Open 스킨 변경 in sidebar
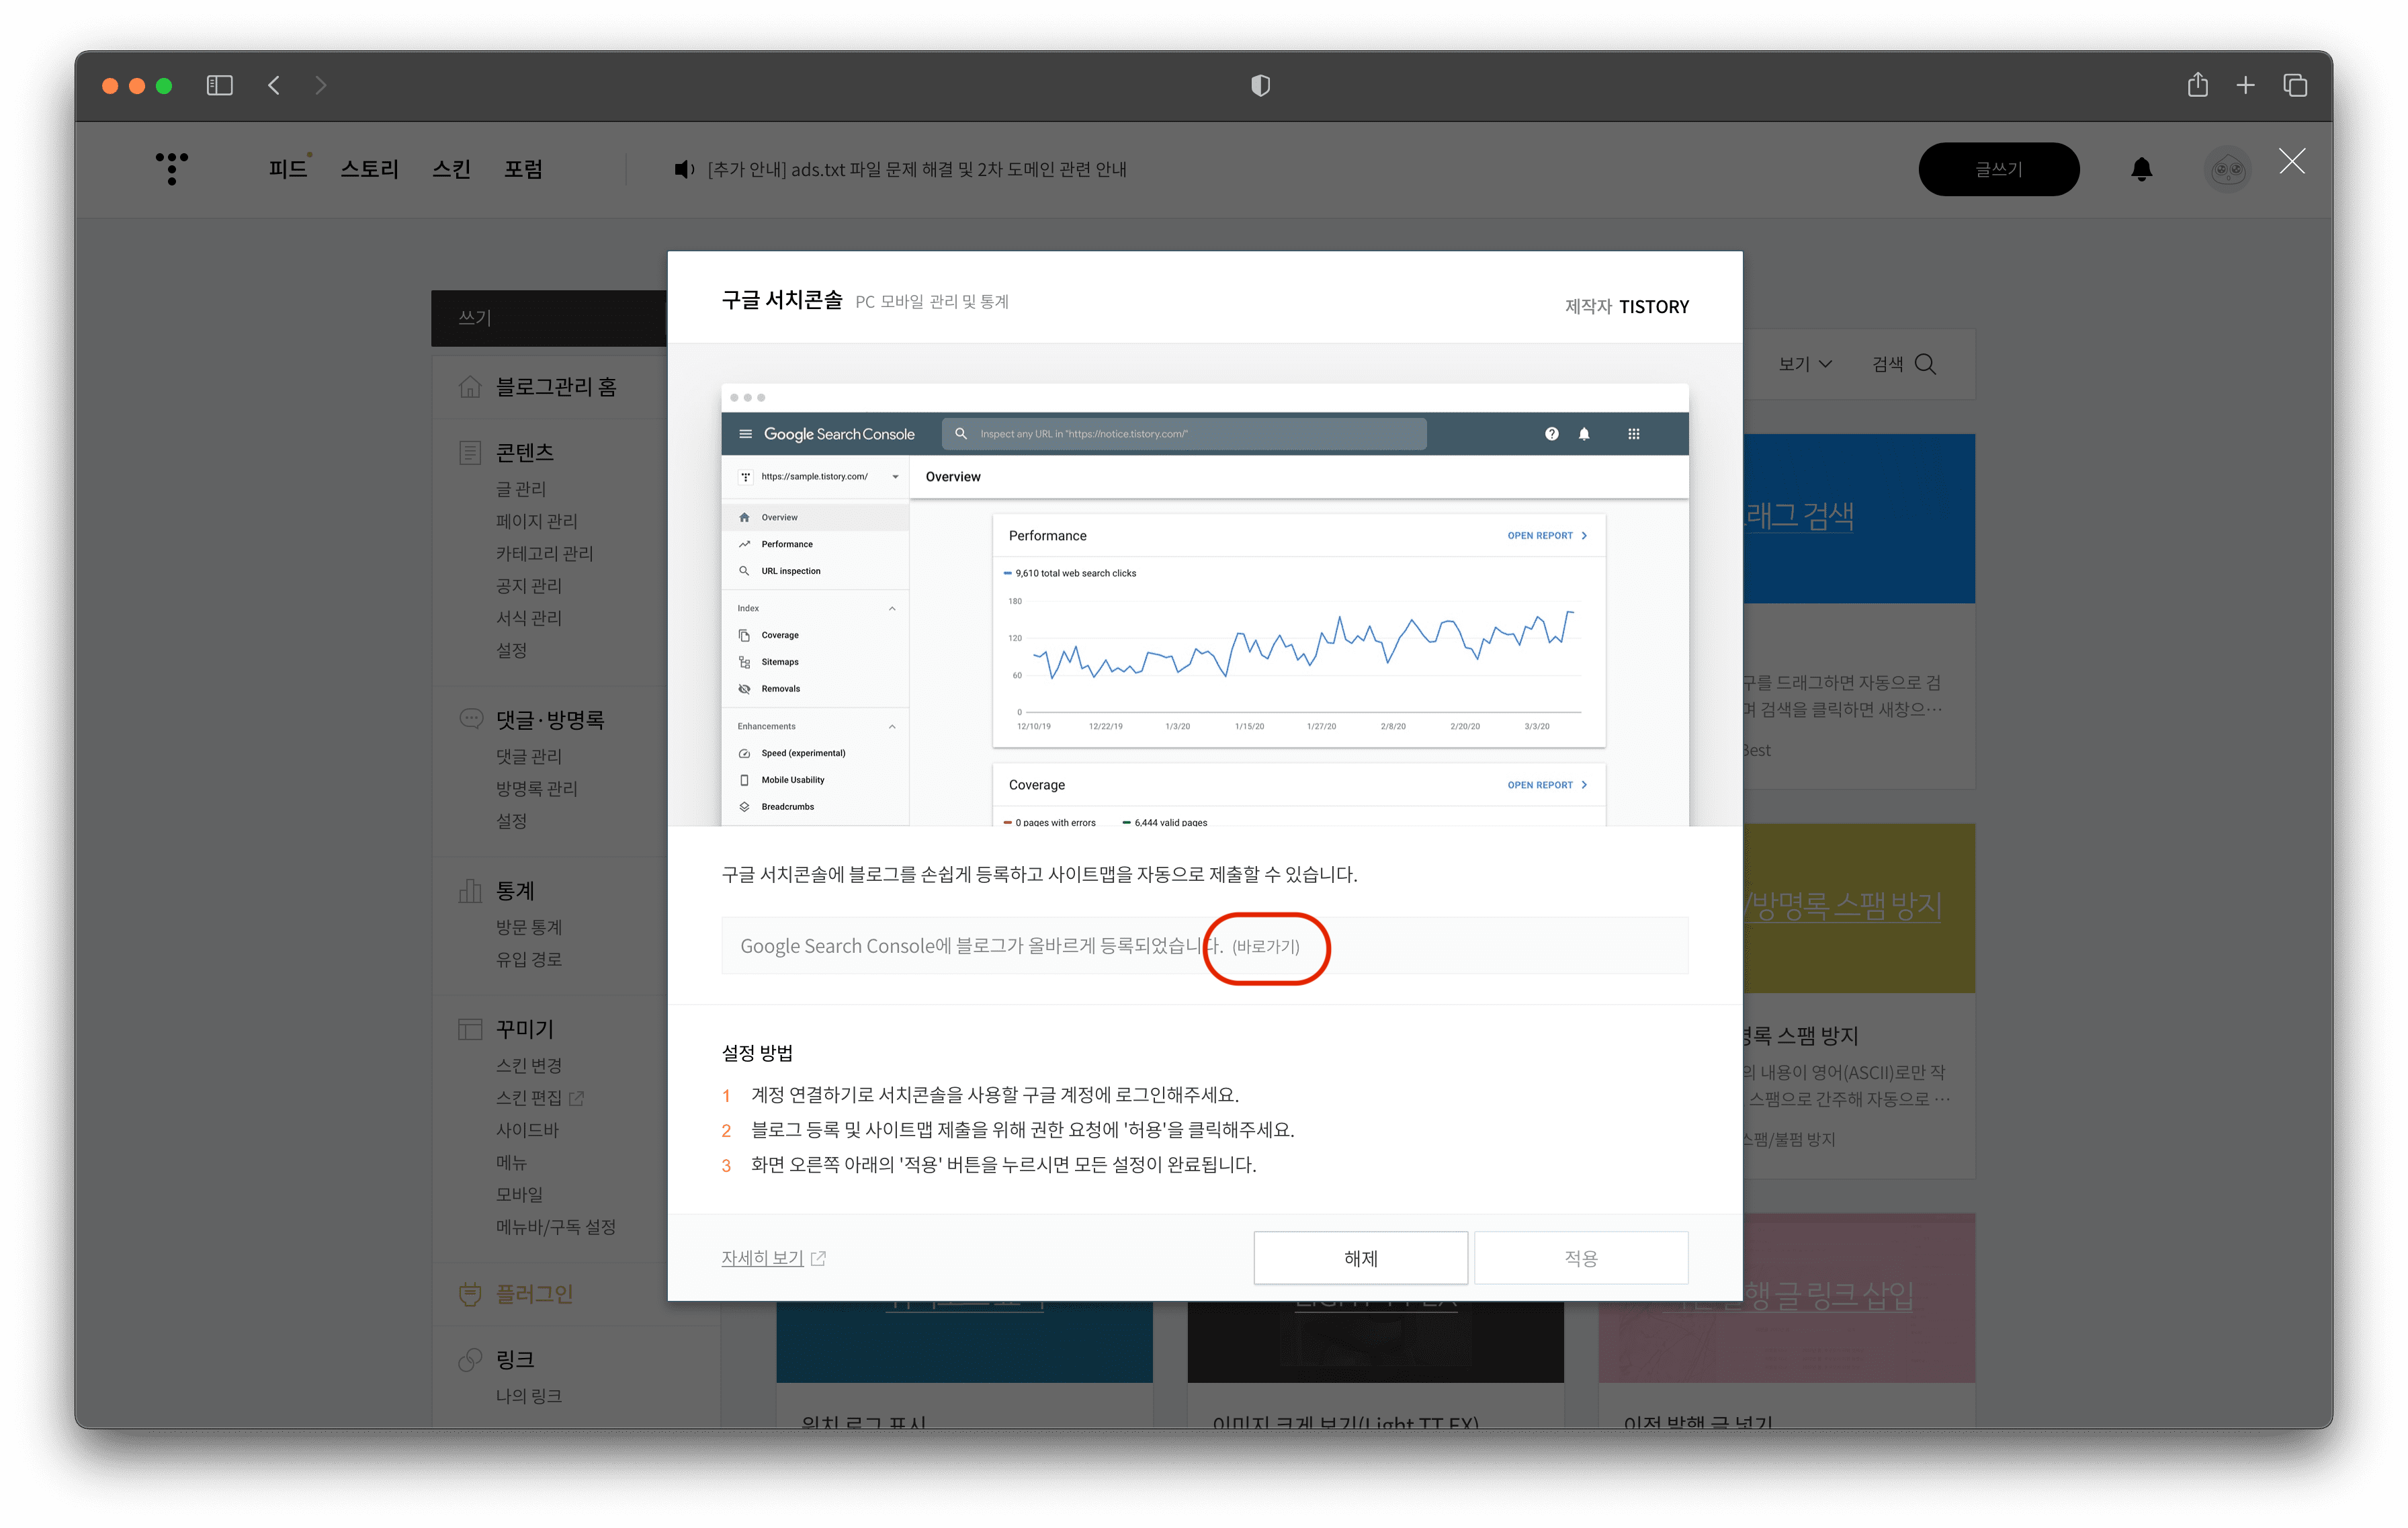2408x1528 pixels. click(529, 1066)
